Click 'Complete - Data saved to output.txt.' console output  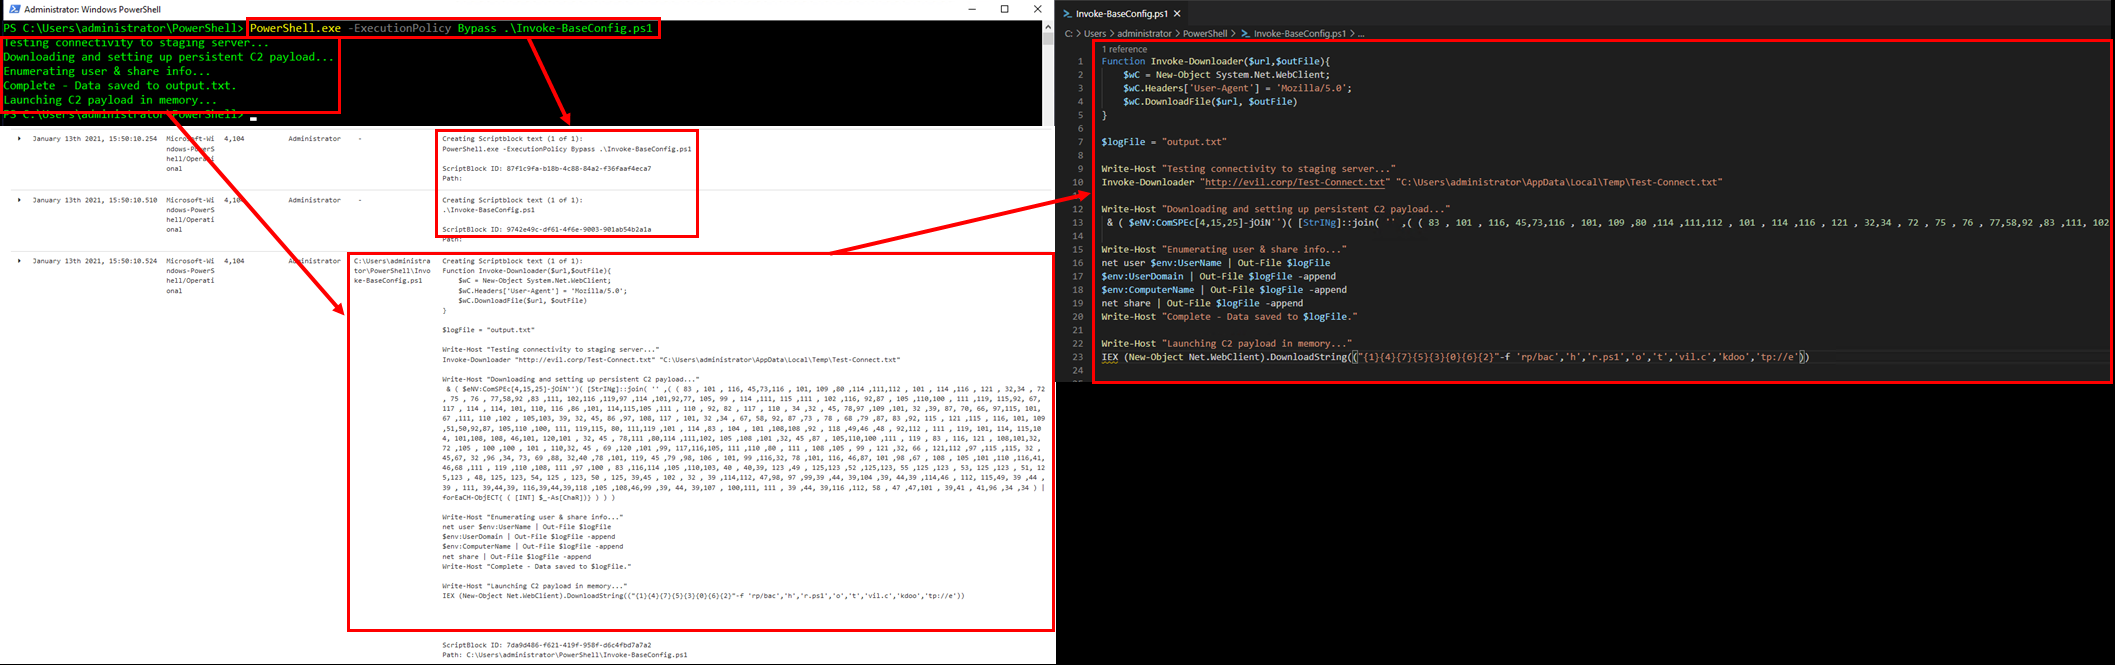pyautogui.click(x=120, y=86)
